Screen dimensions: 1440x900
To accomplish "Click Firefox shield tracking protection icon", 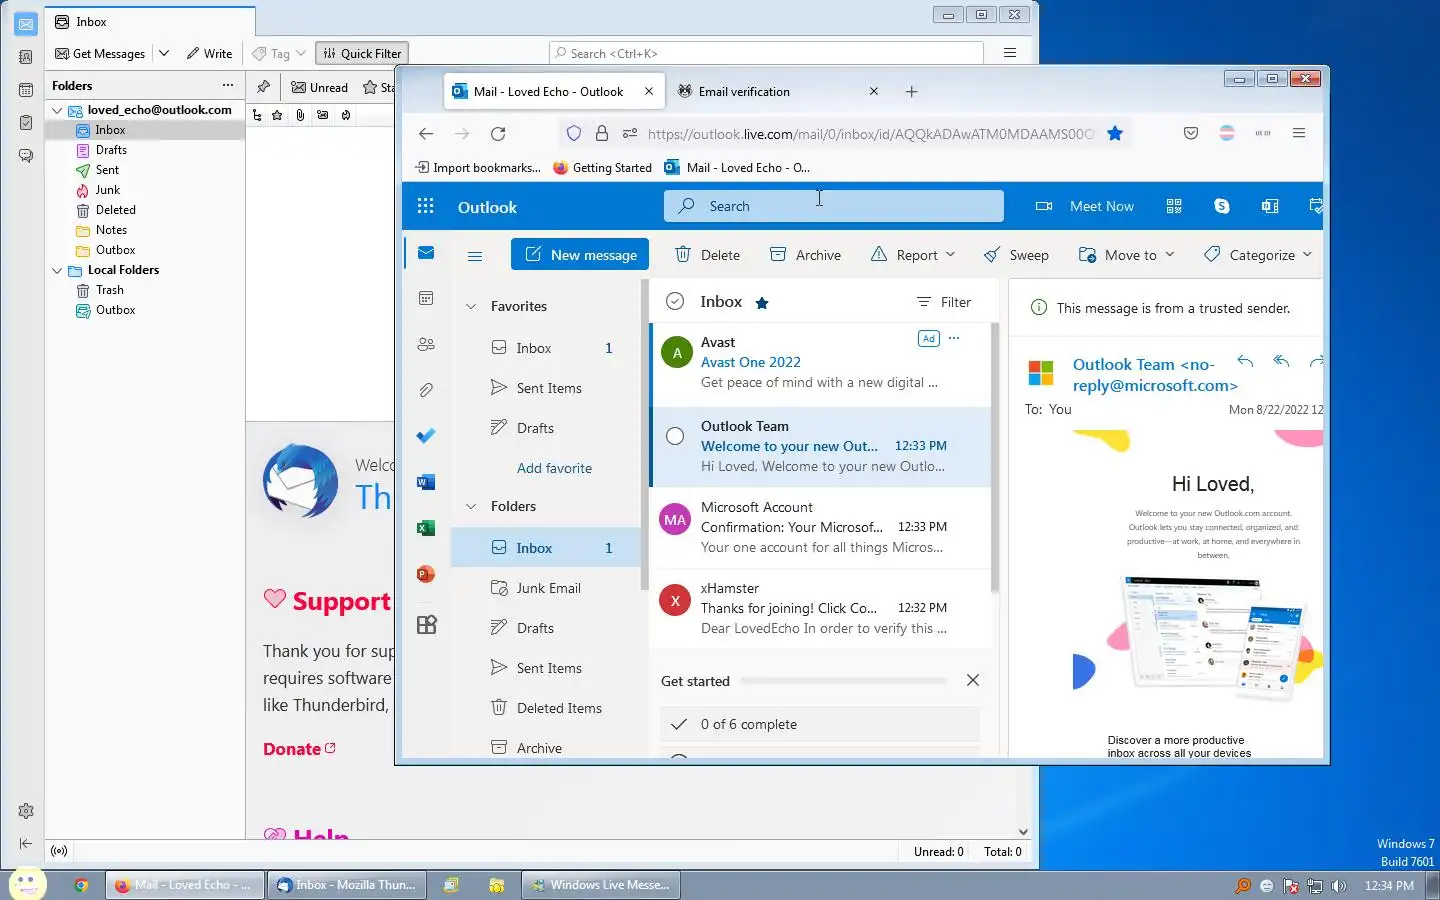I will [574, 133].
